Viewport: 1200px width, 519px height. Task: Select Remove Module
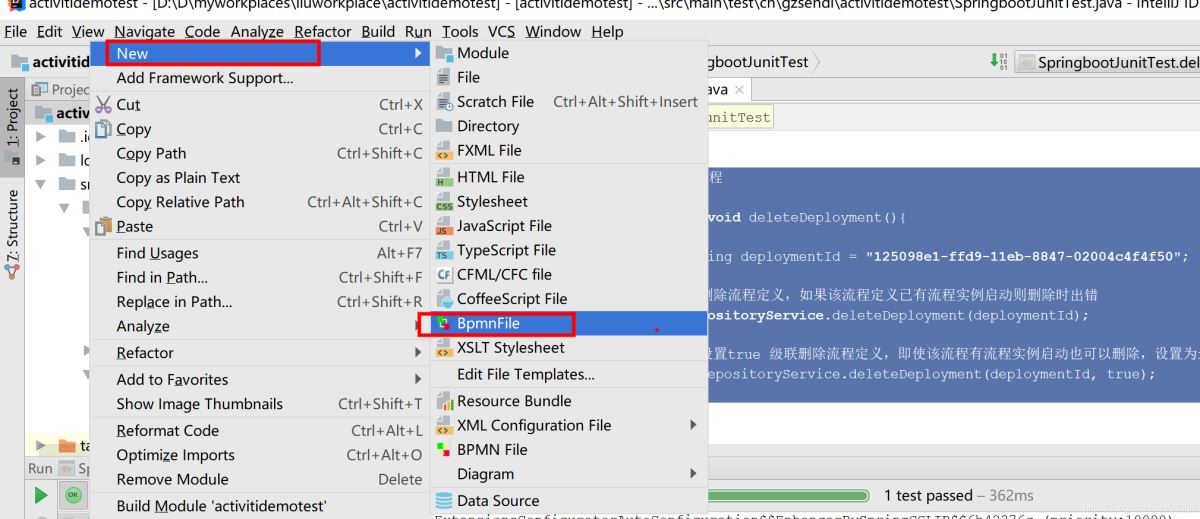[260, 480]
